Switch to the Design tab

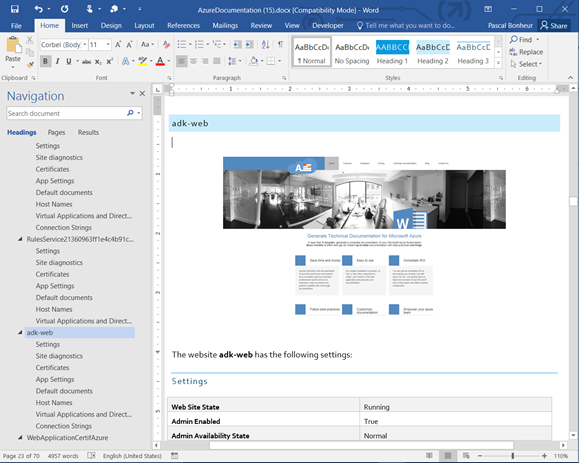111,25
